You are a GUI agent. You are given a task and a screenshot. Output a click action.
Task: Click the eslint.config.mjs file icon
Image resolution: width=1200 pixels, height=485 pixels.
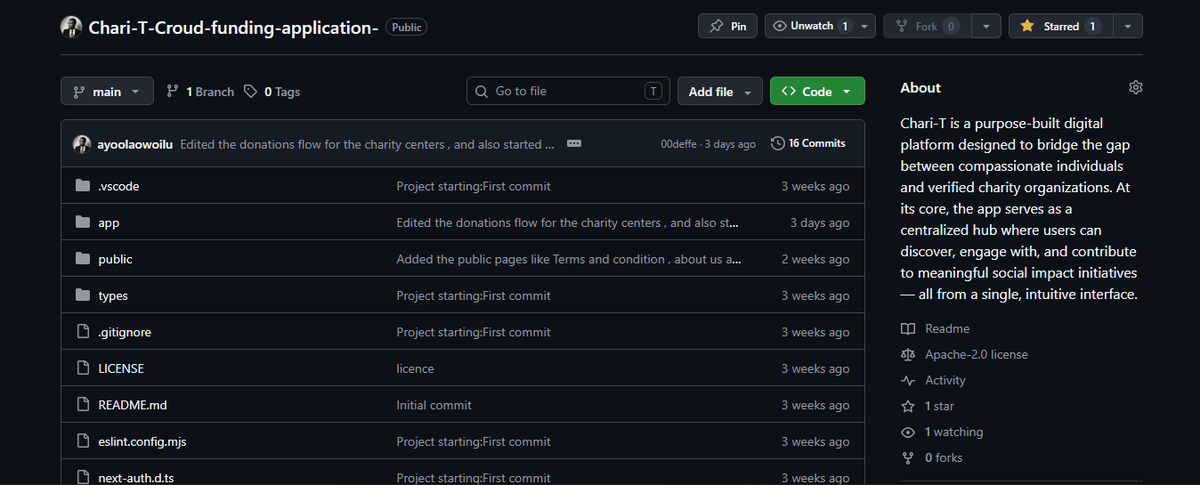83,441
